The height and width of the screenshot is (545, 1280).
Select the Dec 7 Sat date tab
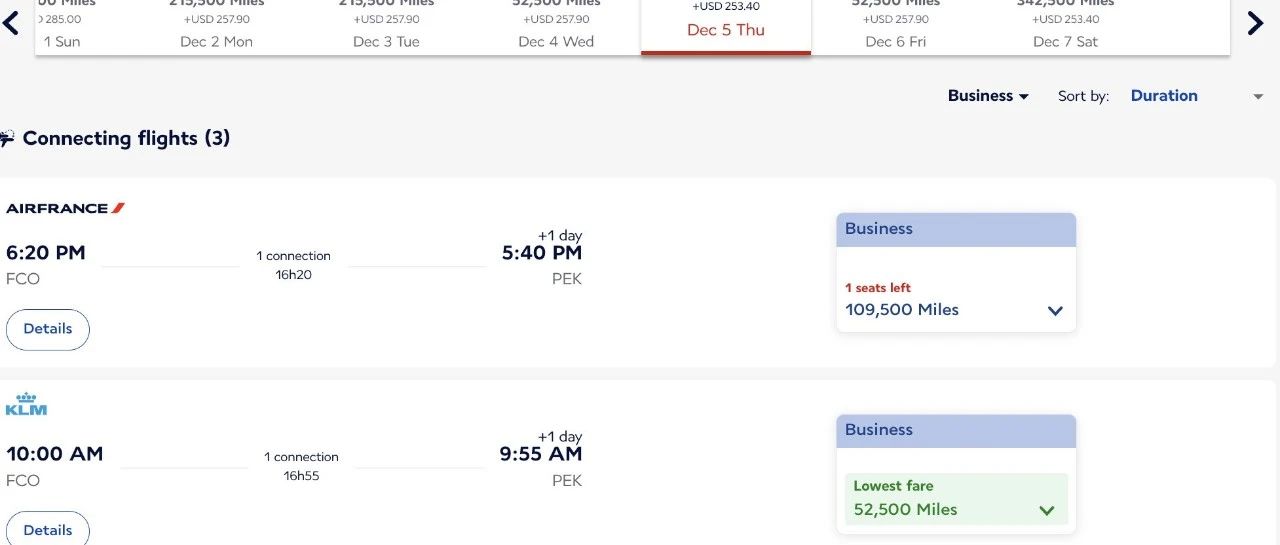pyautogui.click(x=1066, y=27)
